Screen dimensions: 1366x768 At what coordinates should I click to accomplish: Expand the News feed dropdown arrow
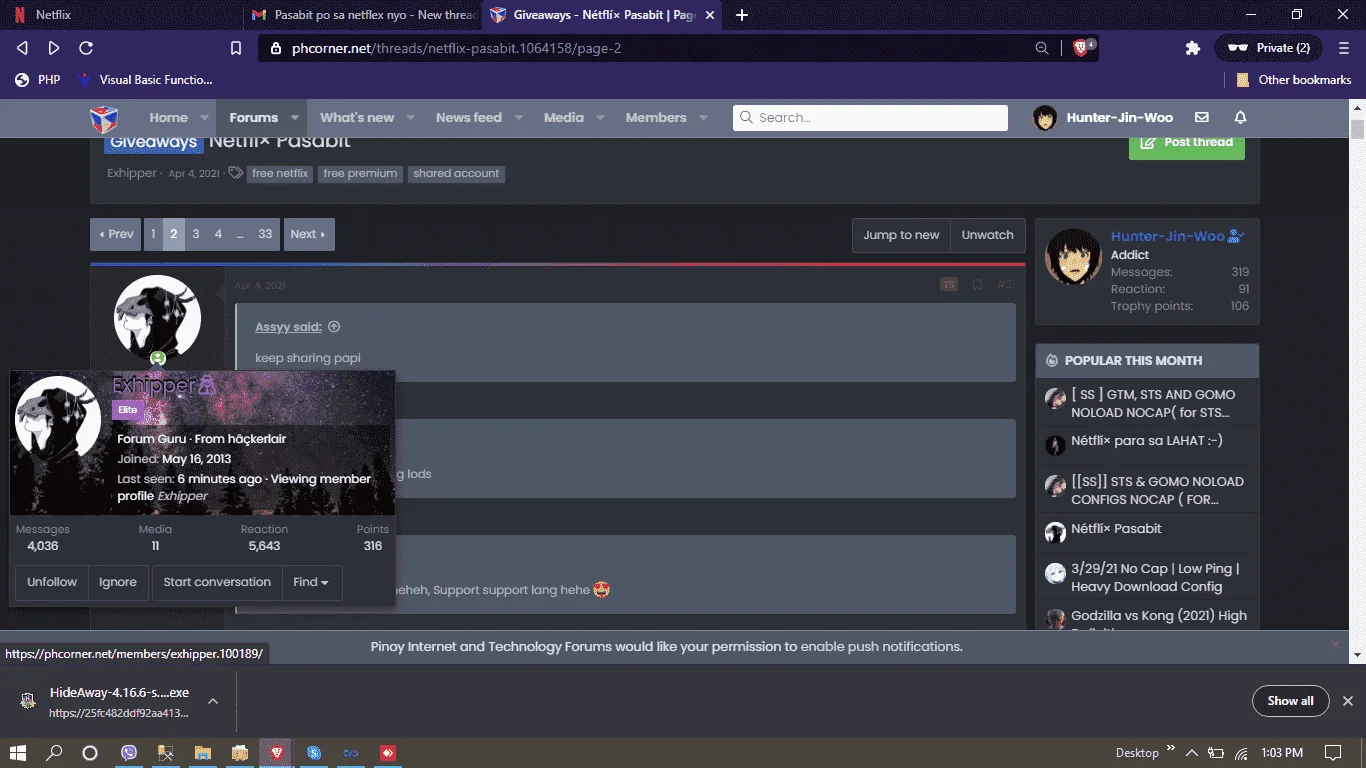tap(518, 118)
